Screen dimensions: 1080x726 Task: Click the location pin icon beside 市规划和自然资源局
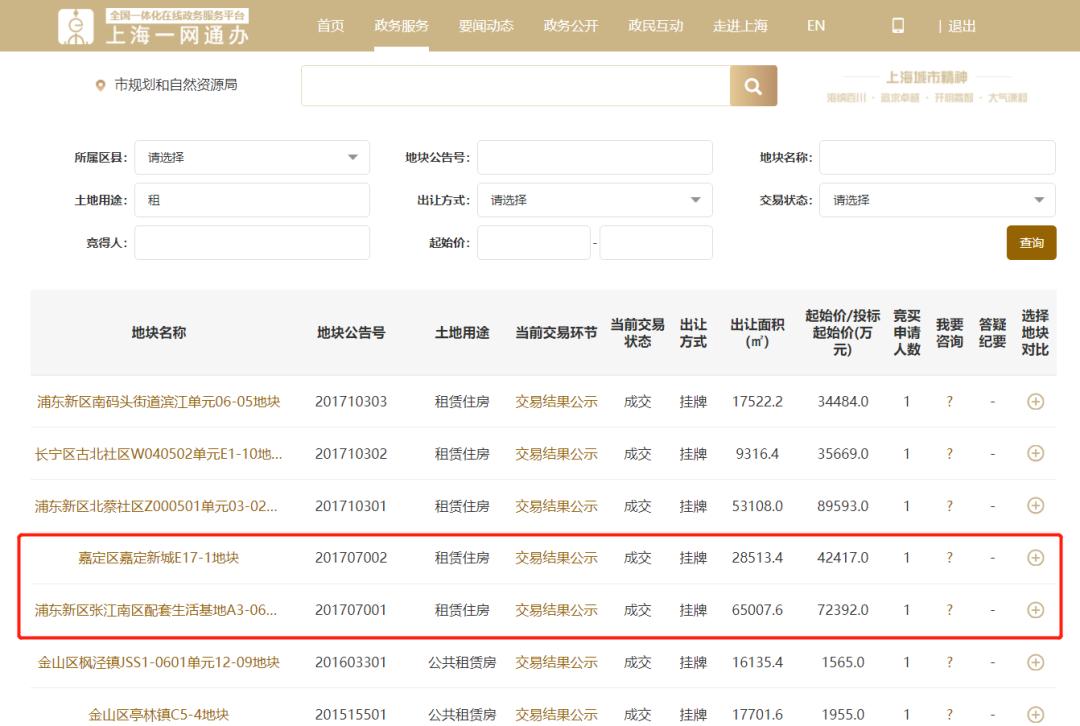[100, 86]
